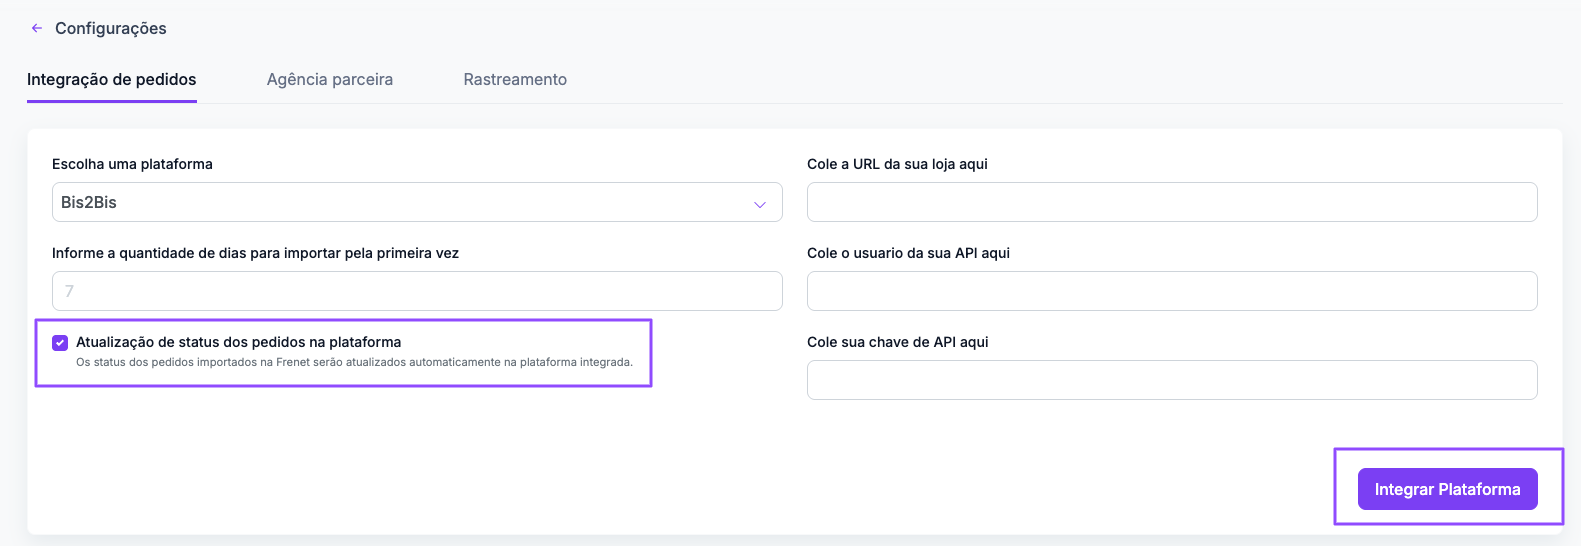
Task: Select the Integração de pedidos tab
Action: coord(112,80)
